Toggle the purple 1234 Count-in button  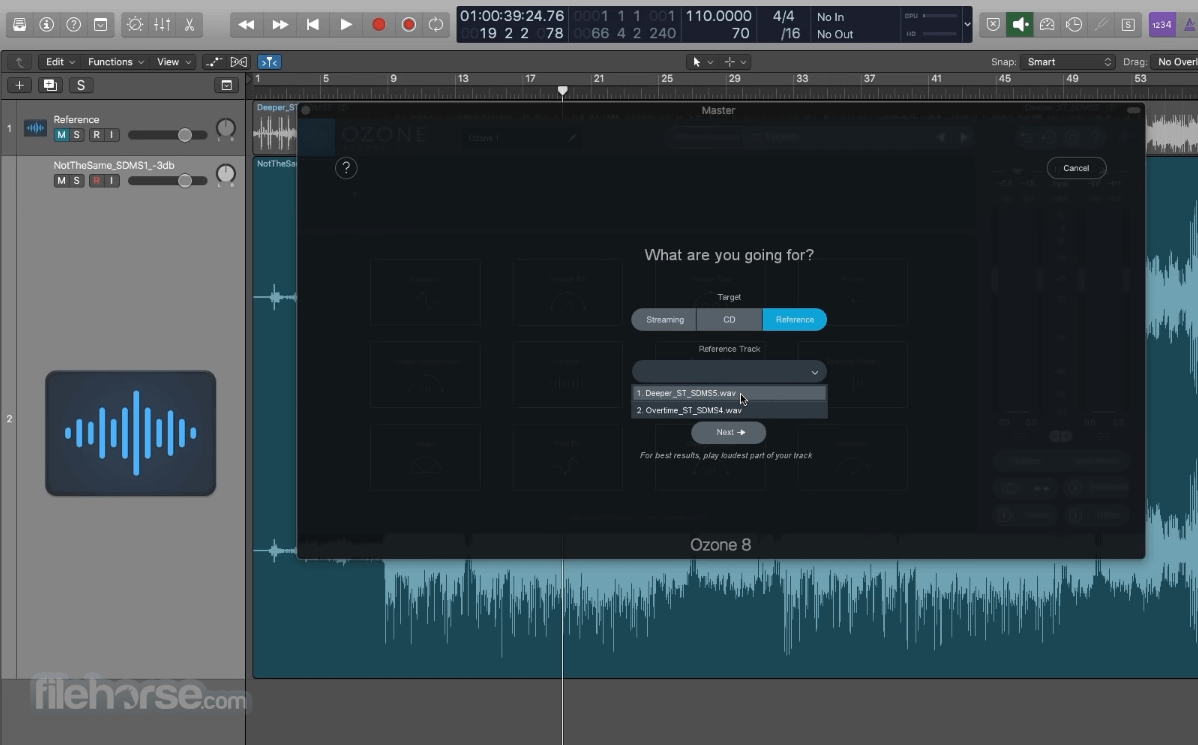tap(1161, 24)
